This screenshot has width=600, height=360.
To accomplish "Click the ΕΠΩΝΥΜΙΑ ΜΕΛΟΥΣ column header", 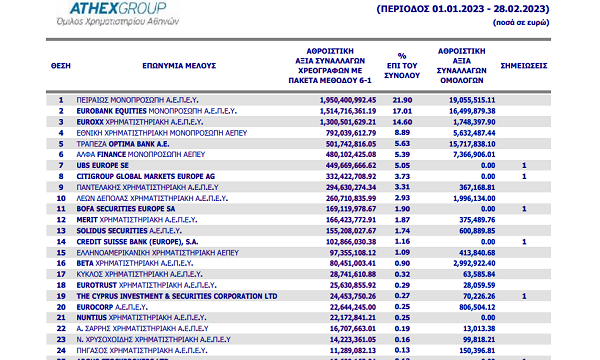I will (179, 66).
